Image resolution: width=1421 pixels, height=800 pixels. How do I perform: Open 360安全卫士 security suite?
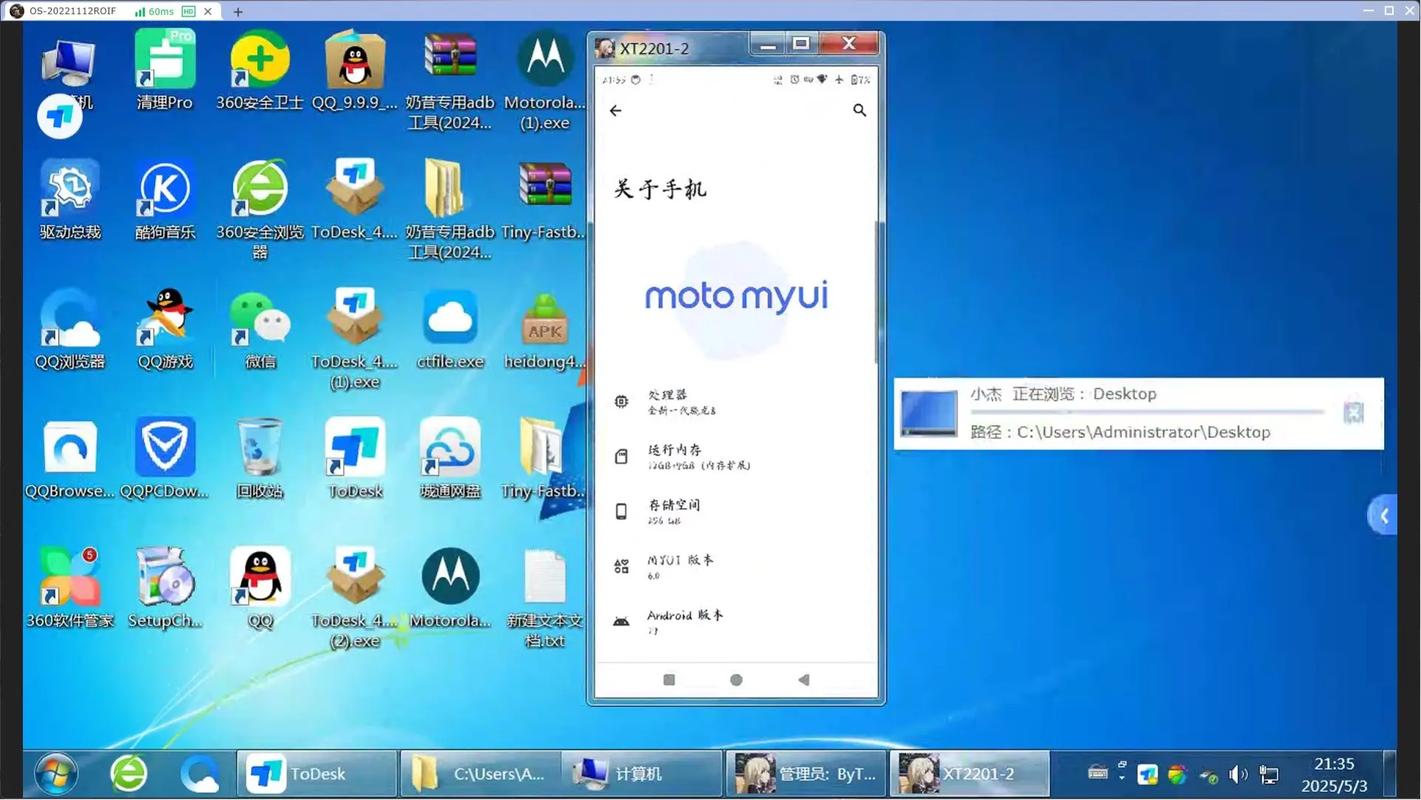(x=259, y=60)
